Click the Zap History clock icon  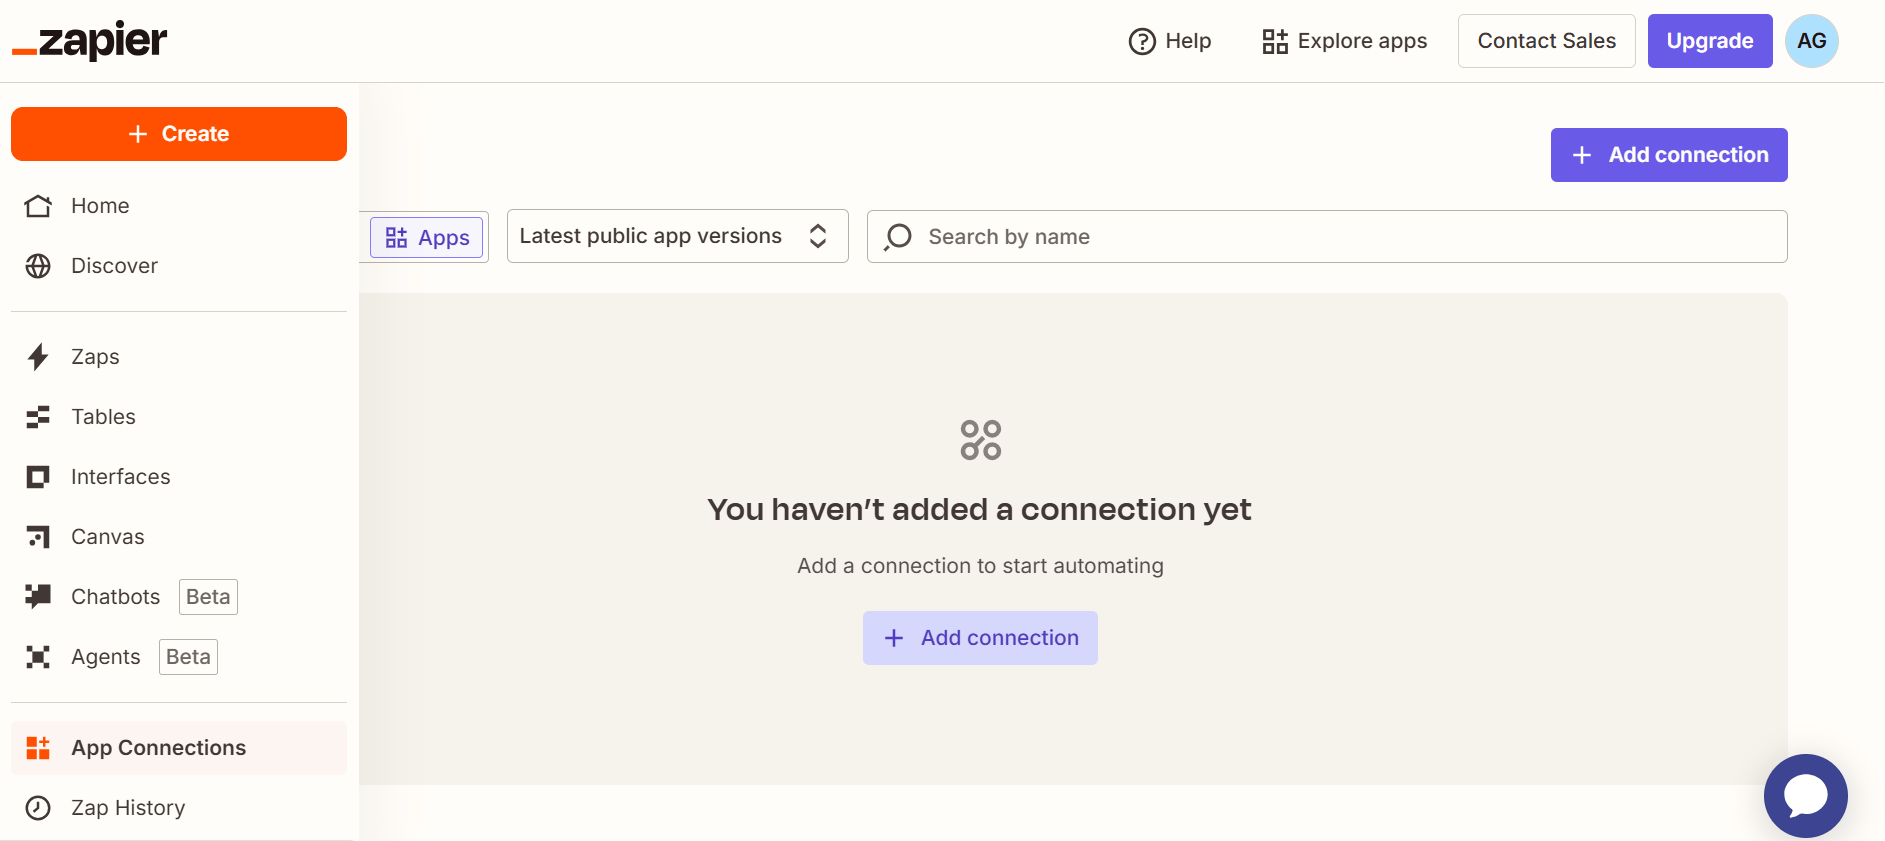[x=38, y=808]
